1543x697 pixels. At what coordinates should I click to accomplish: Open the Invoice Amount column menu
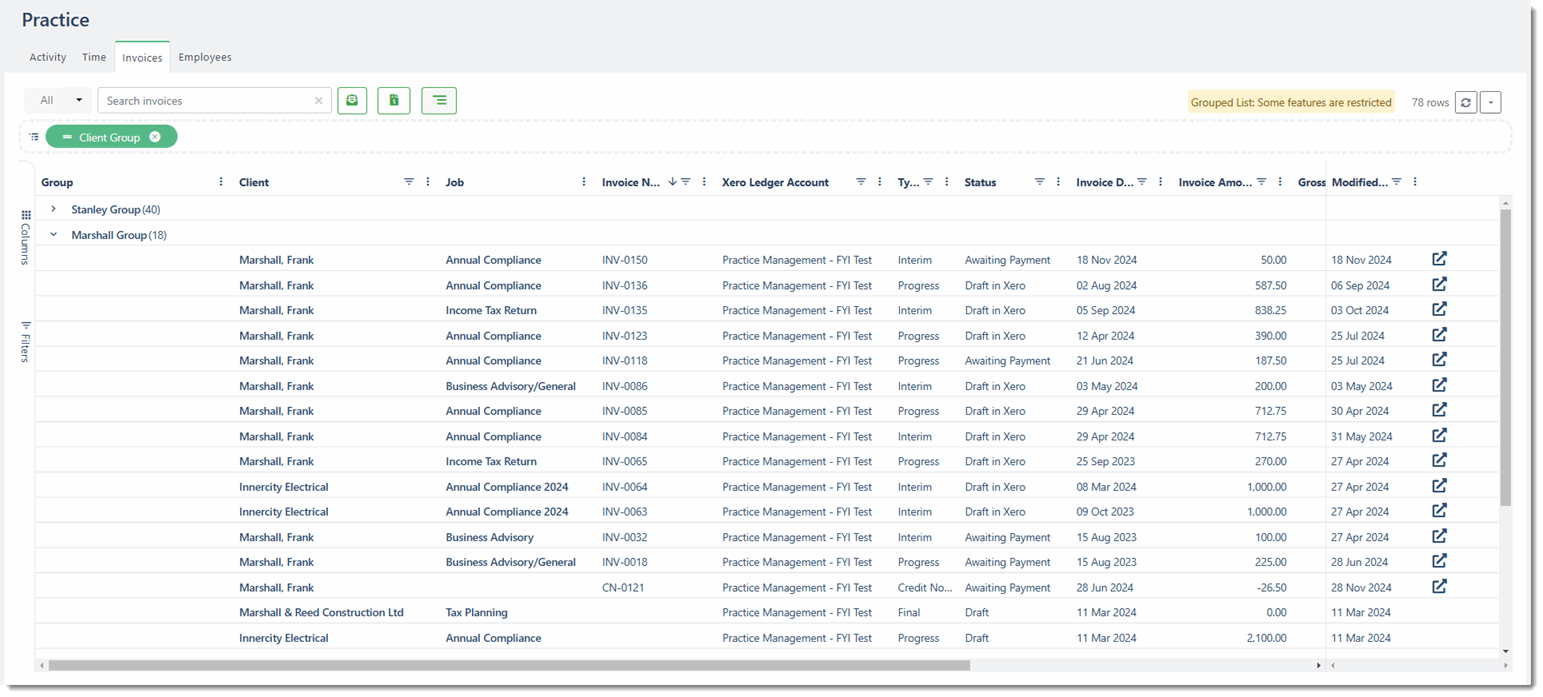click(x=1280, y=182)
